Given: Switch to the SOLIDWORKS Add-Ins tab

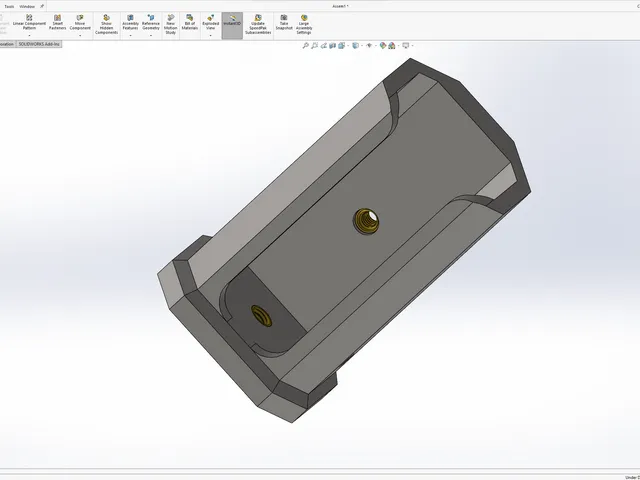Looking at the screenshot, I should pos(39,44).
